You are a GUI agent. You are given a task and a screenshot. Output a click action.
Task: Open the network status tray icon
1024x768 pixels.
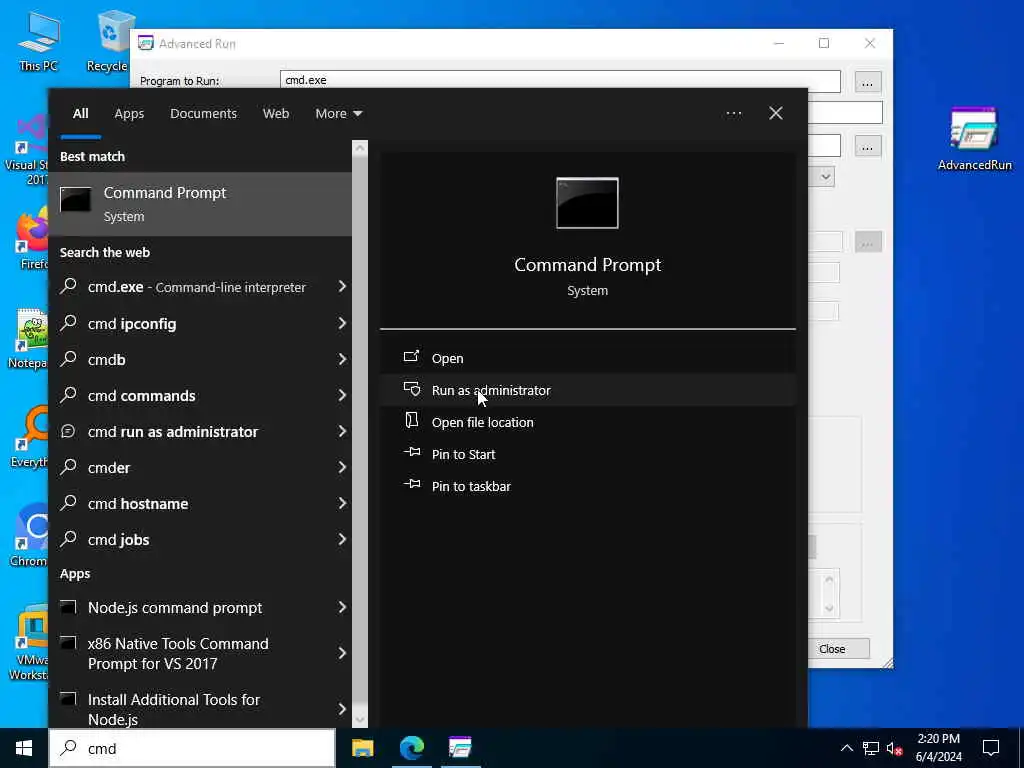click(871, 748)
